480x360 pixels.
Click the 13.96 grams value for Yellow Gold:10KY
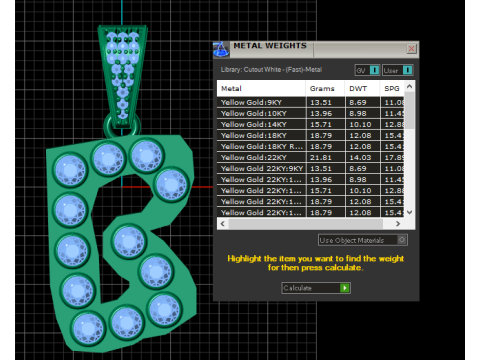coord(321,113)
